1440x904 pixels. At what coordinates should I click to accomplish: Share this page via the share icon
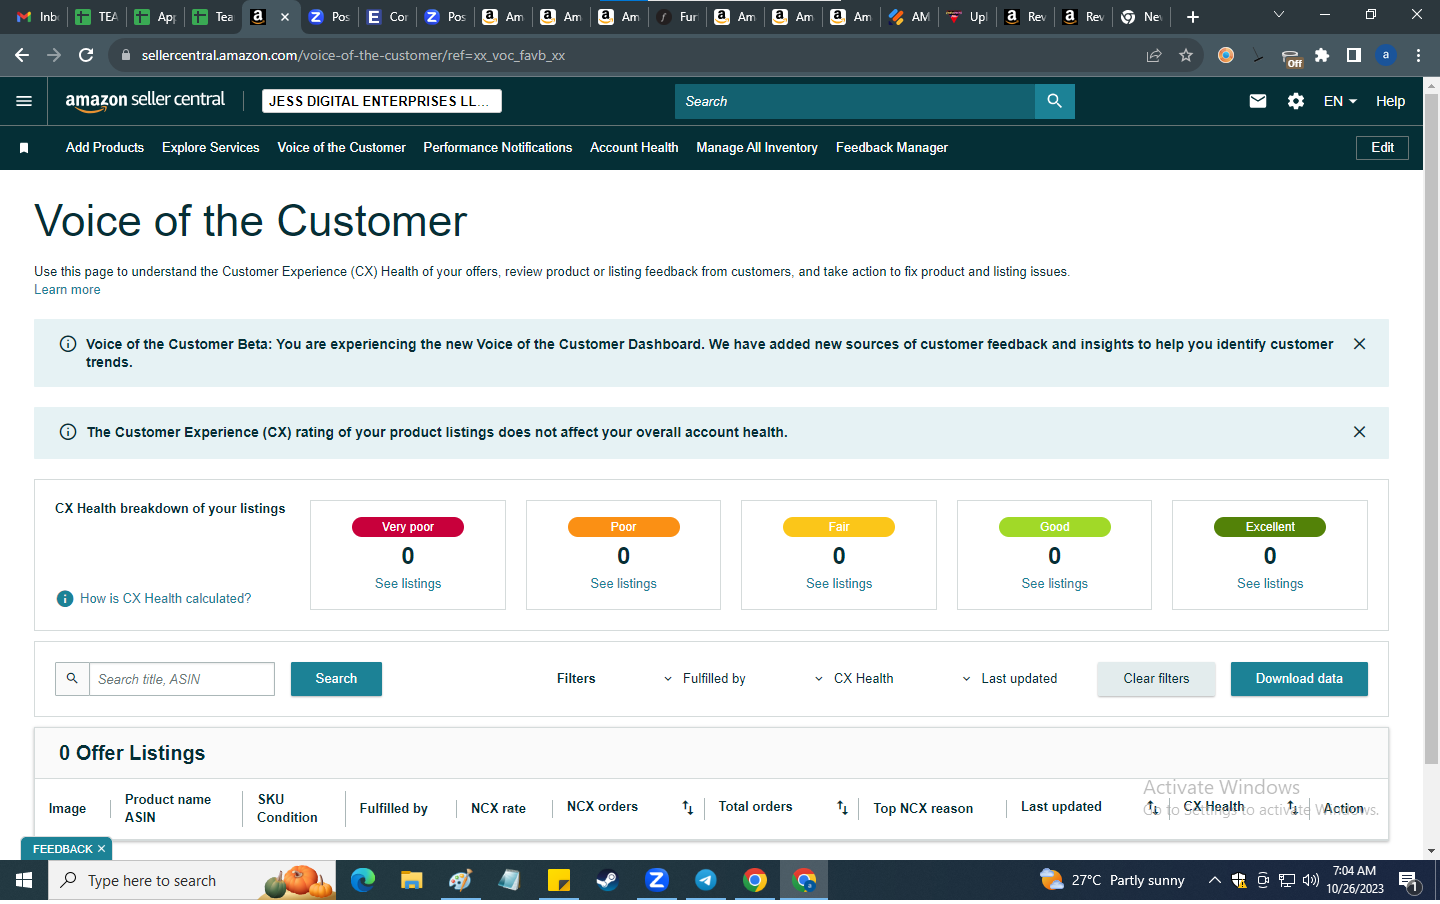pos(1154,55)
